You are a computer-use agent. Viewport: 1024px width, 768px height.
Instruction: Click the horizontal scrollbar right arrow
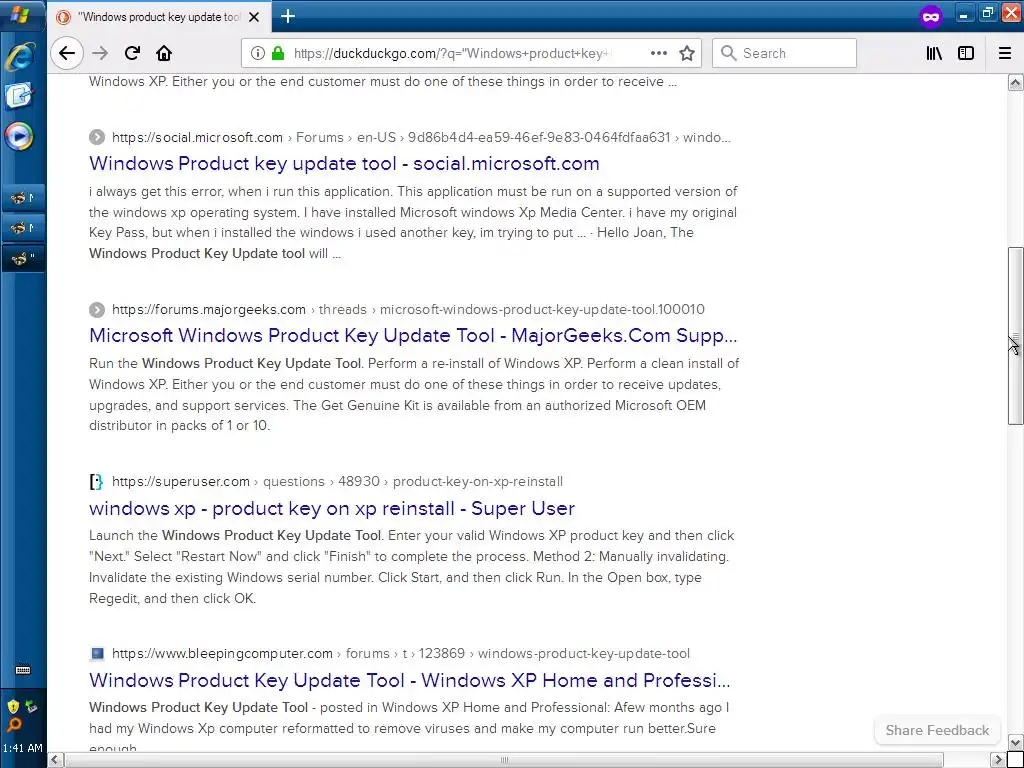(x=999, y=760)
